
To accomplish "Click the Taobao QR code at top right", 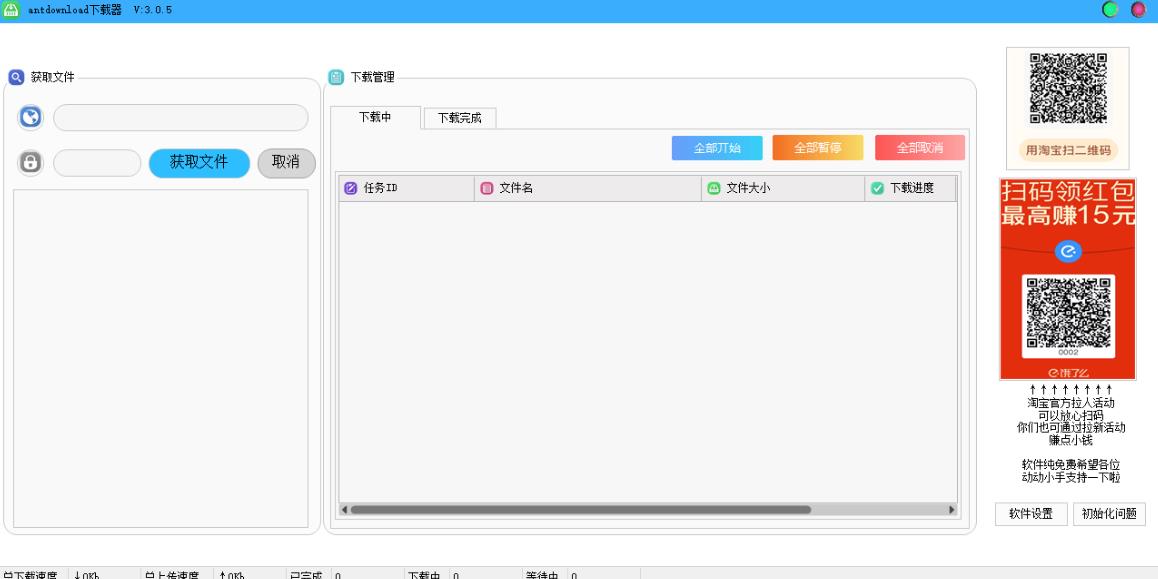I will pos(1068,88).
